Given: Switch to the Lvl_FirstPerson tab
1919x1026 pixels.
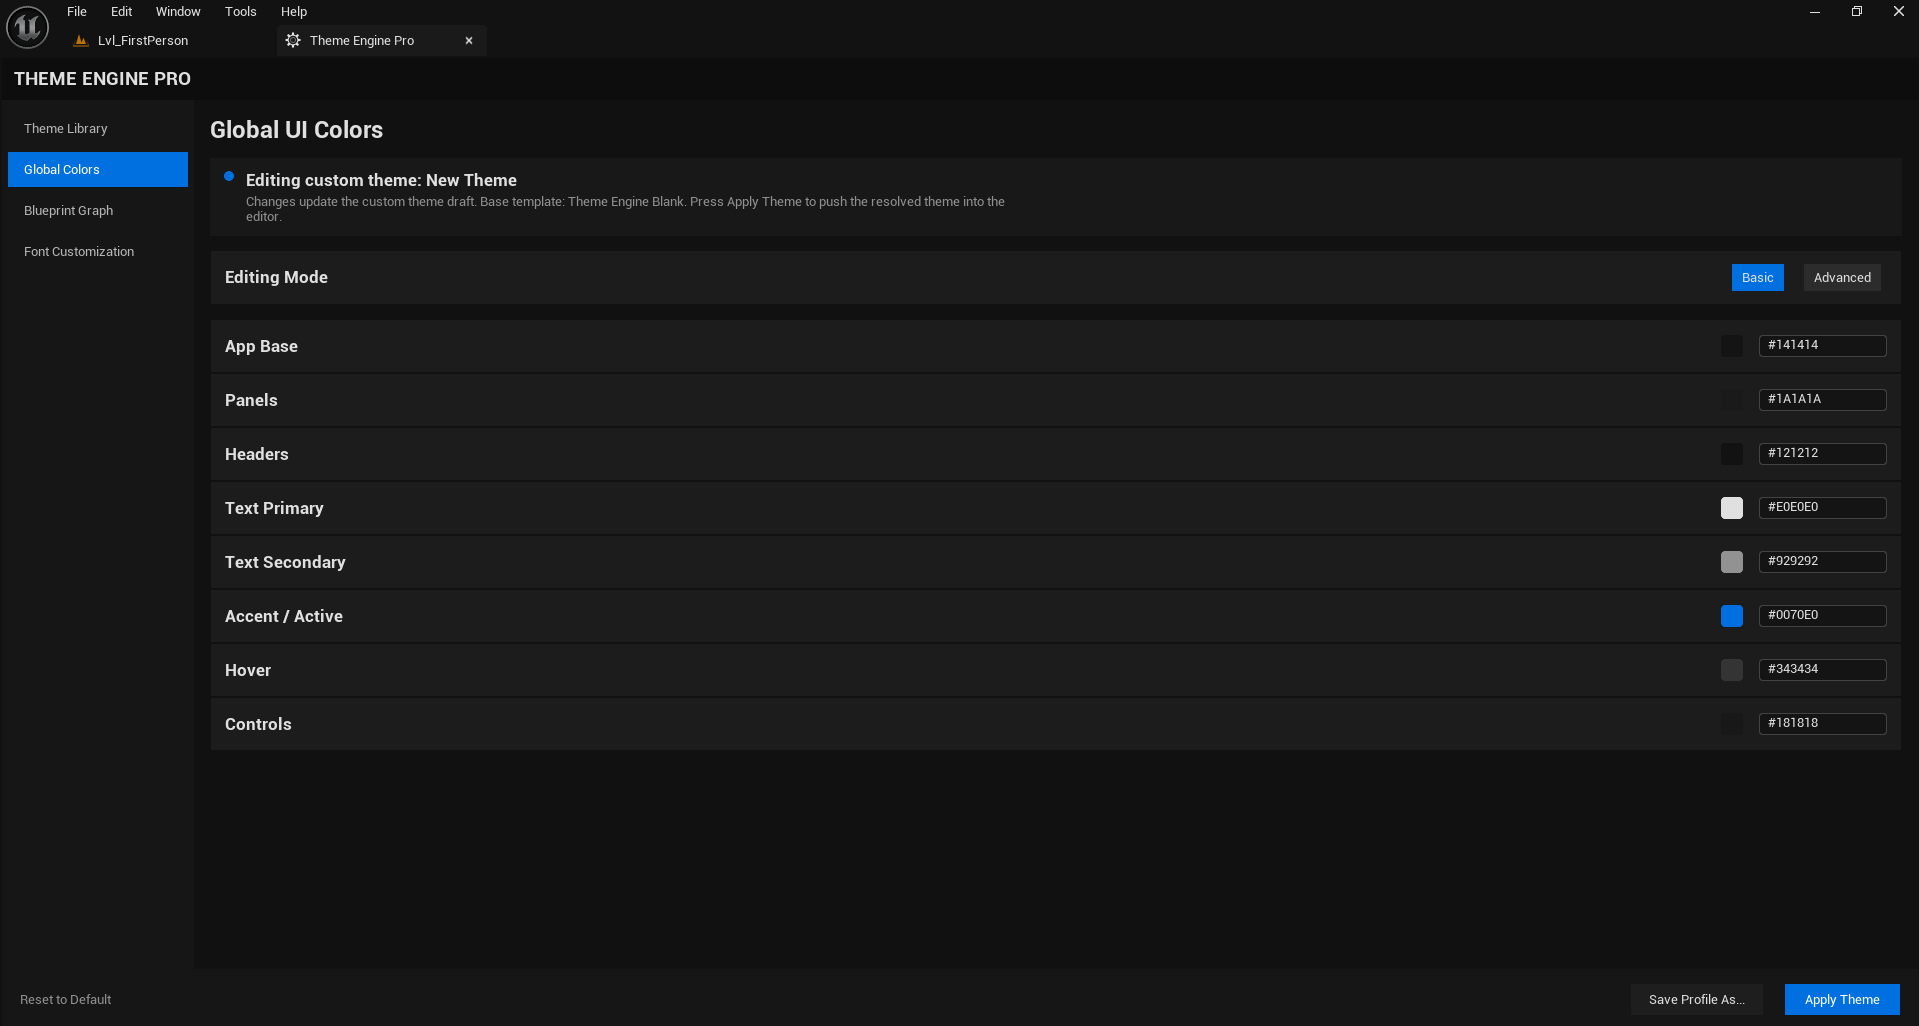Looking at the screenshot, I should 143,41.
